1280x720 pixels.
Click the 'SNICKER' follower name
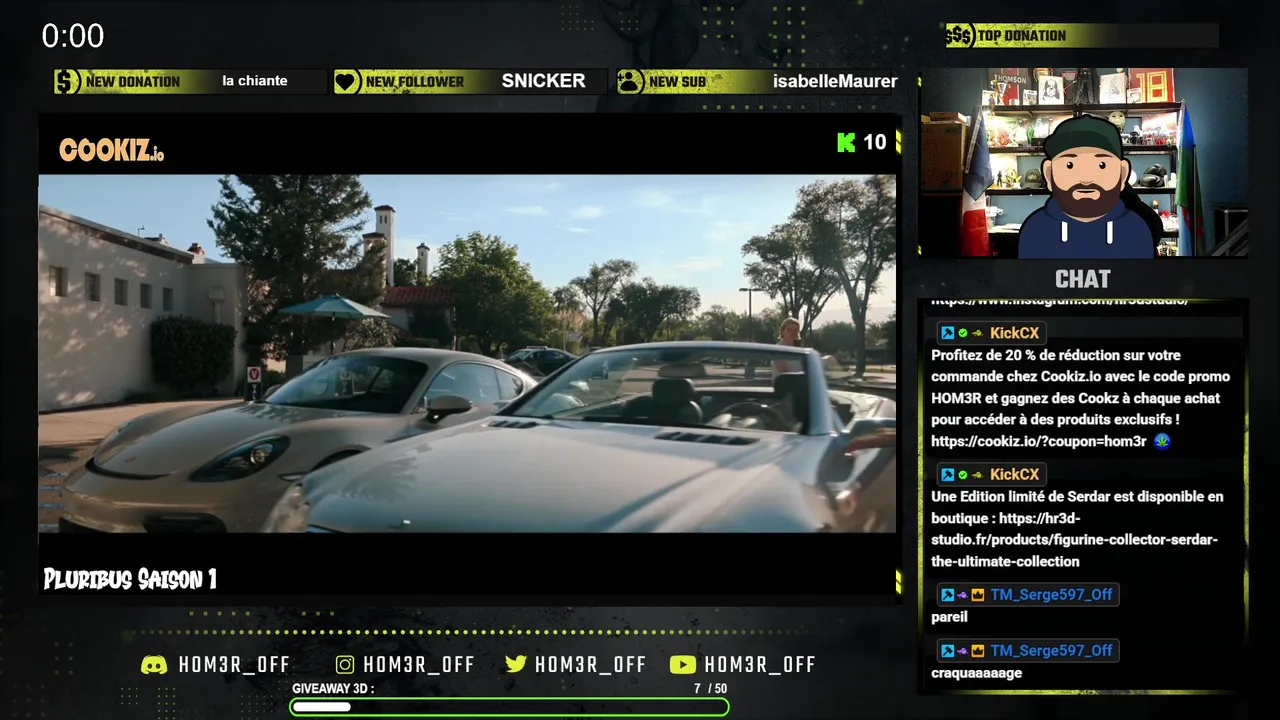(x=543, y=81)
